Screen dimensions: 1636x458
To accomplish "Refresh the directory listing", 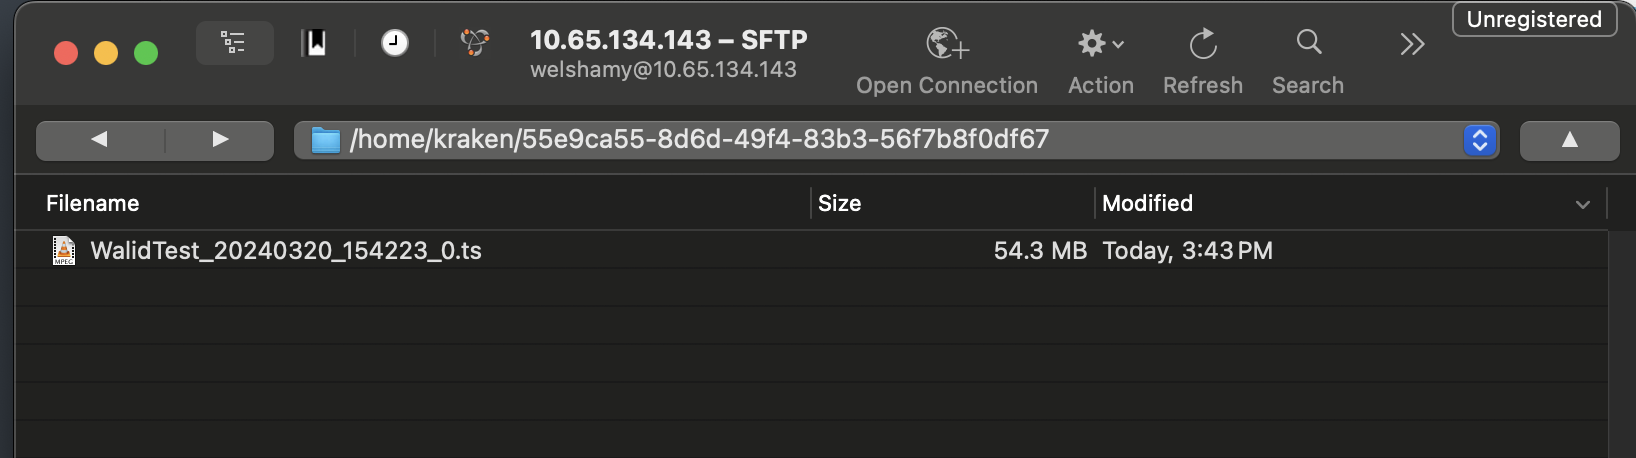I will (1202, 44).
